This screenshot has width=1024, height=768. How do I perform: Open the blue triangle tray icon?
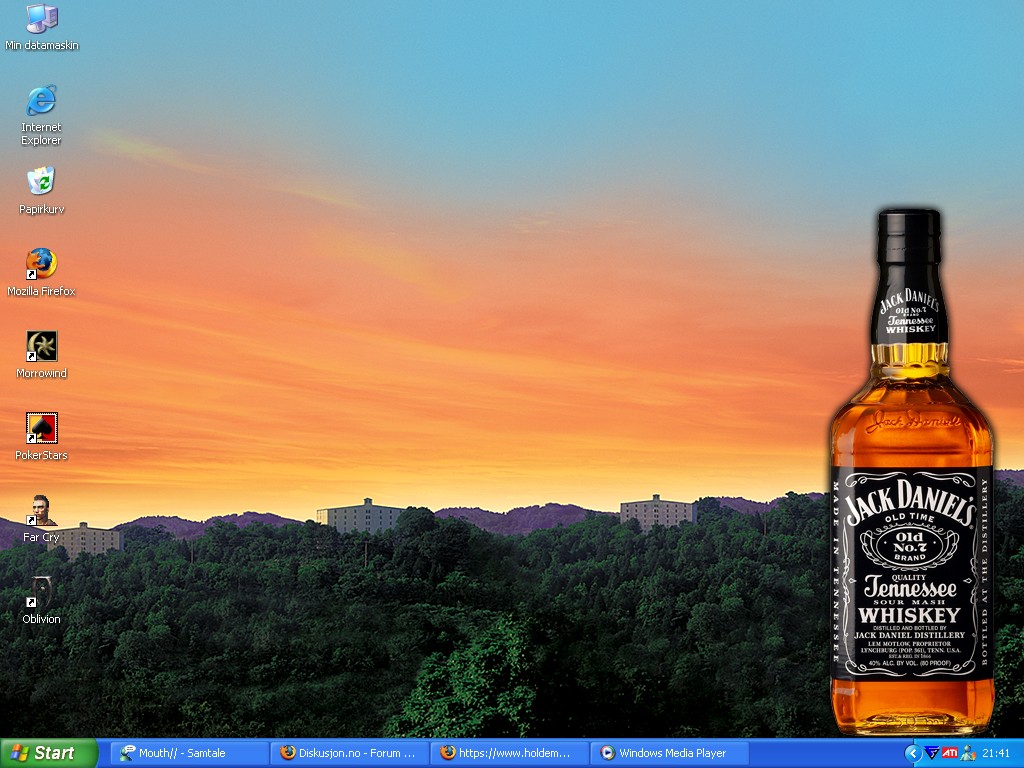932,753
